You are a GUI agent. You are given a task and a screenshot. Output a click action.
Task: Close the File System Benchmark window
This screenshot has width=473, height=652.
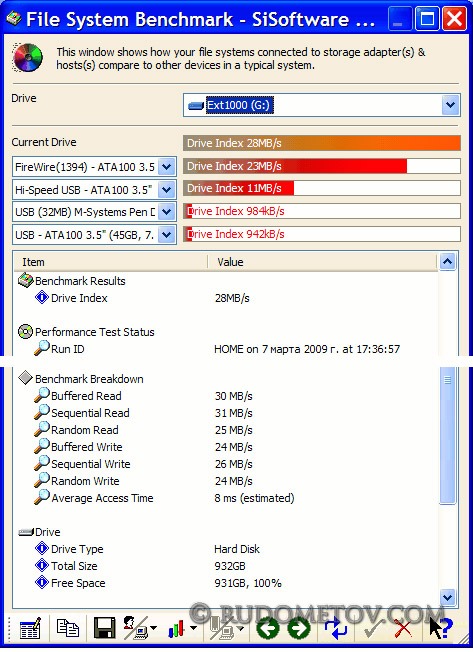[x=453, y=19]
